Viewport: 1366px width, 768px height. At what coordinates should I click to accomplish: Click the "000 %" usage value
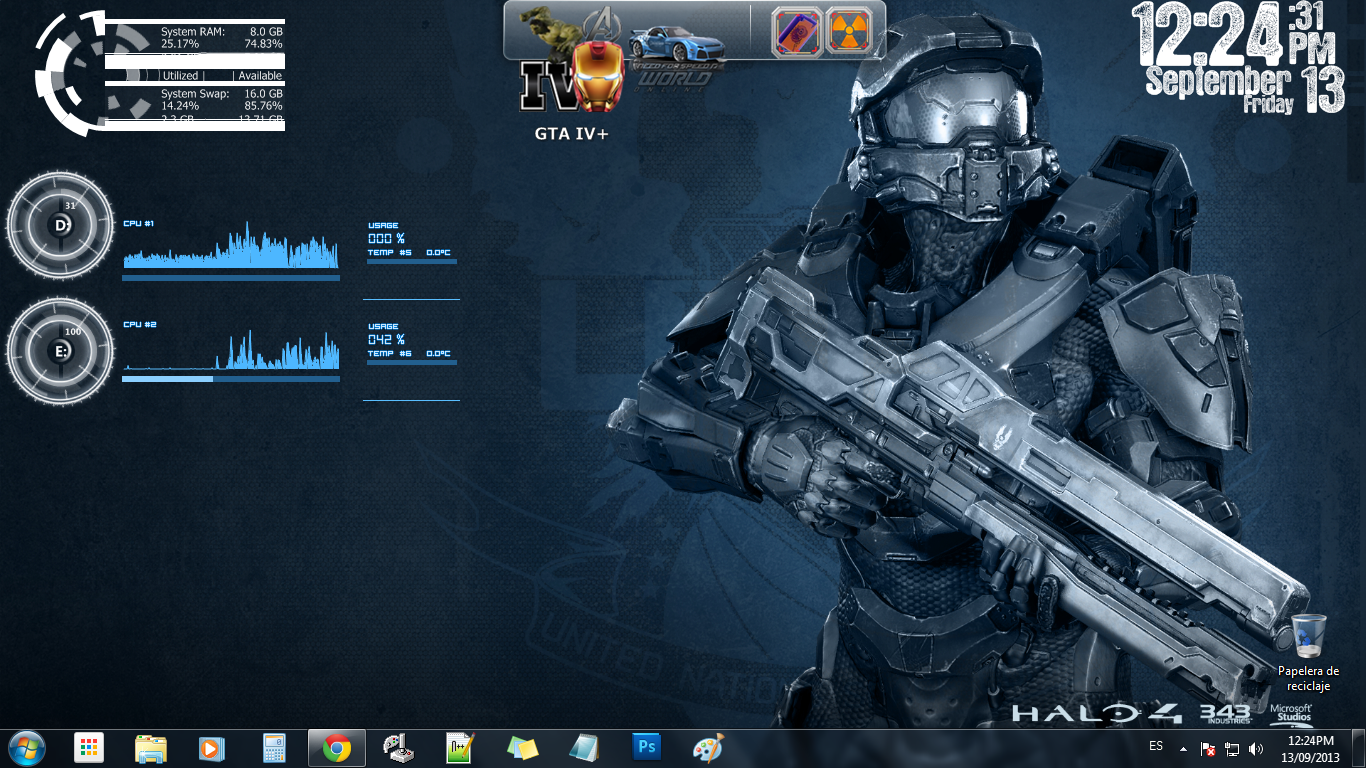tap(386, 239)
